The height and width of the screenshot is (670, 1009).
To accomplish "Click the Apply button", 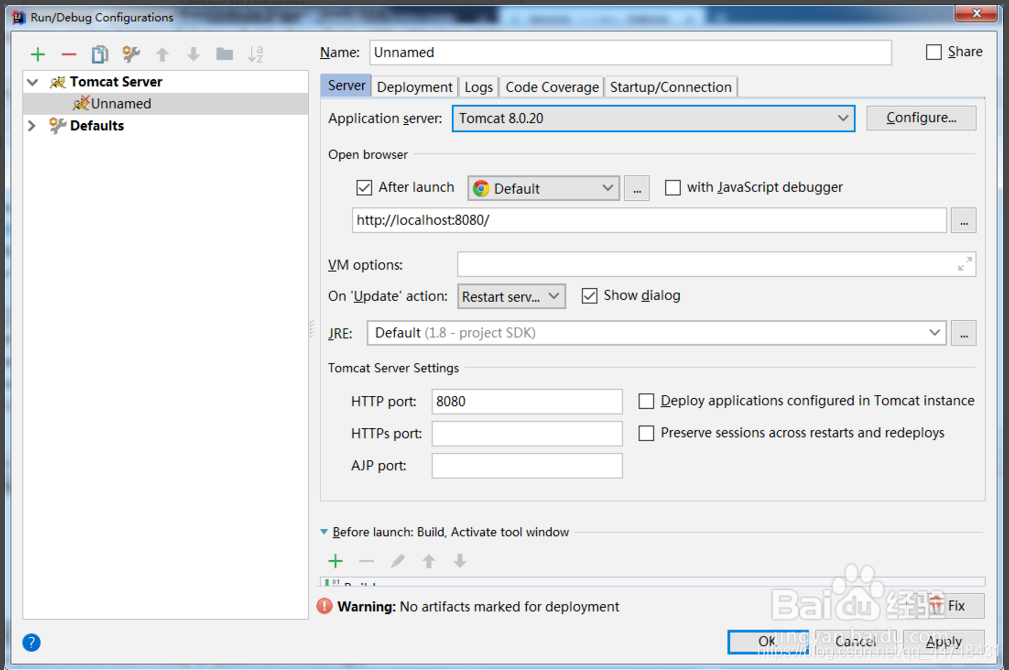I will [x=943, y=642].
